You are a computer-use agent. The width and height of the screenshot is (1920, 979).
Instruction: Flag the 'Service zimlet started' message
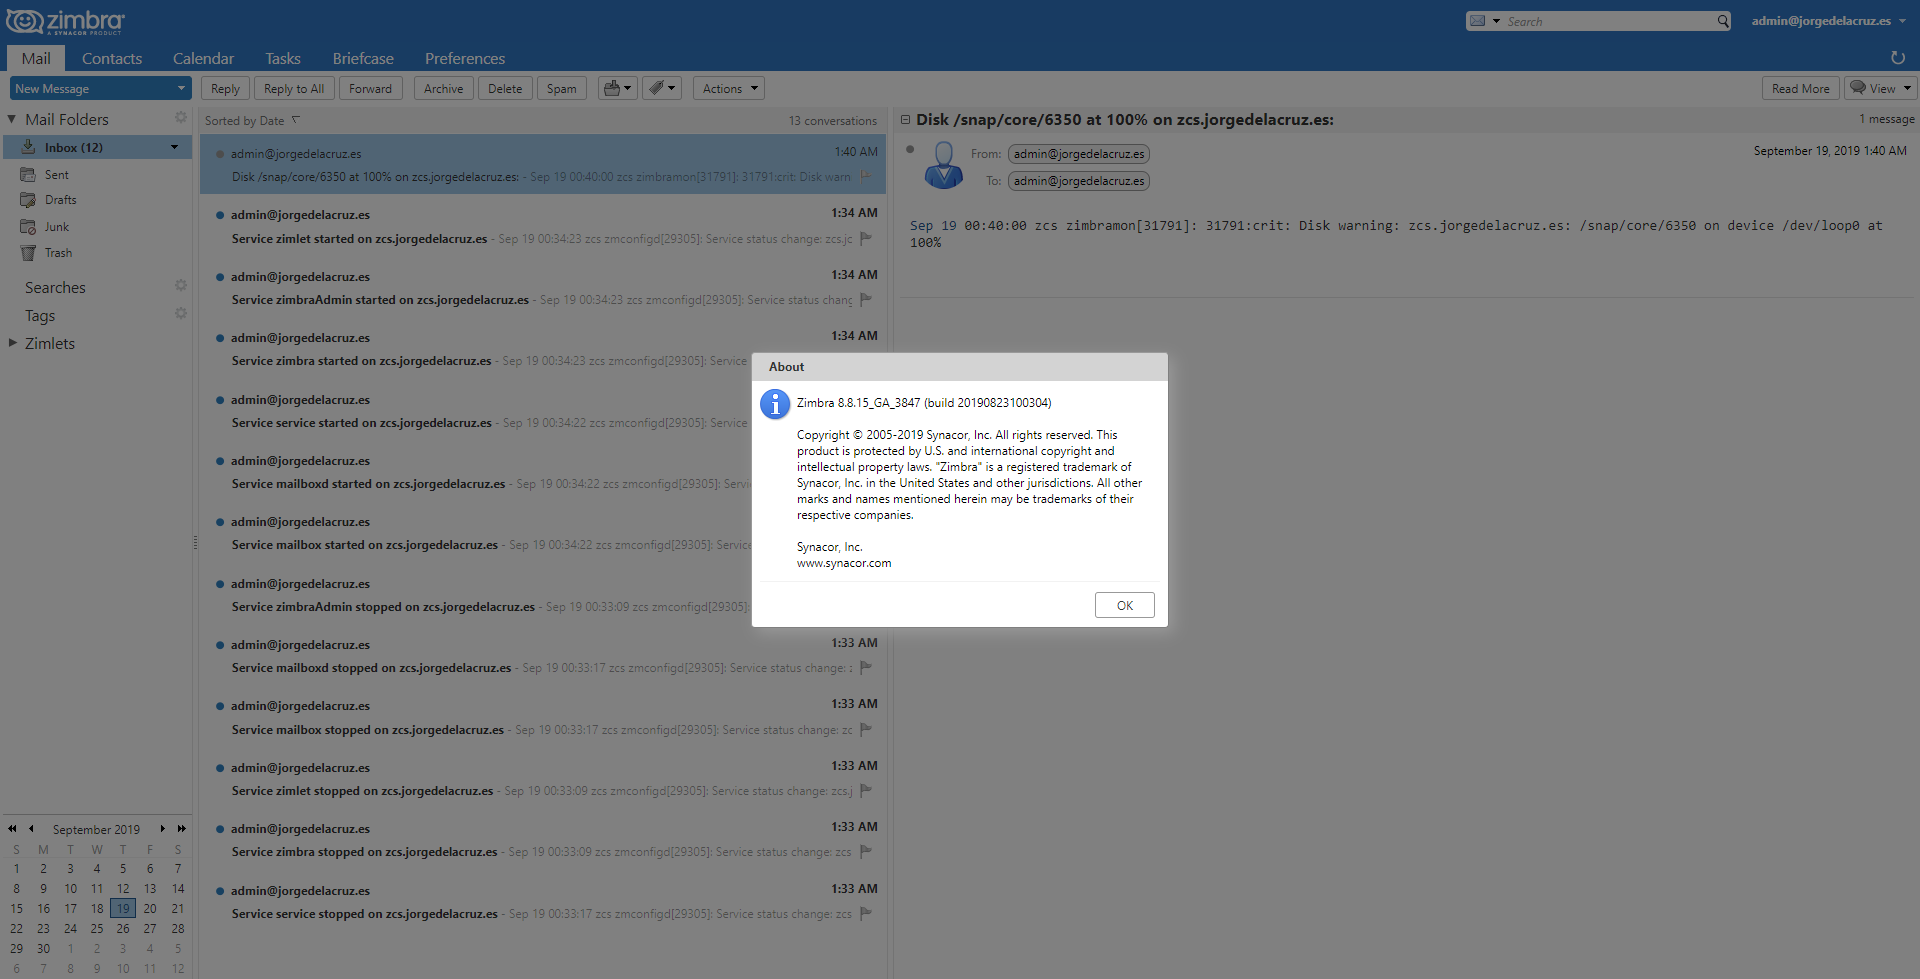click(866, 238)
